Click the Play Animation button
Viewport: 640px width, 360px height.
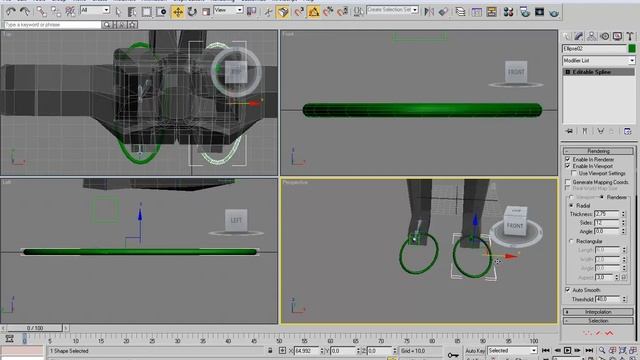(x=567, y=351)
